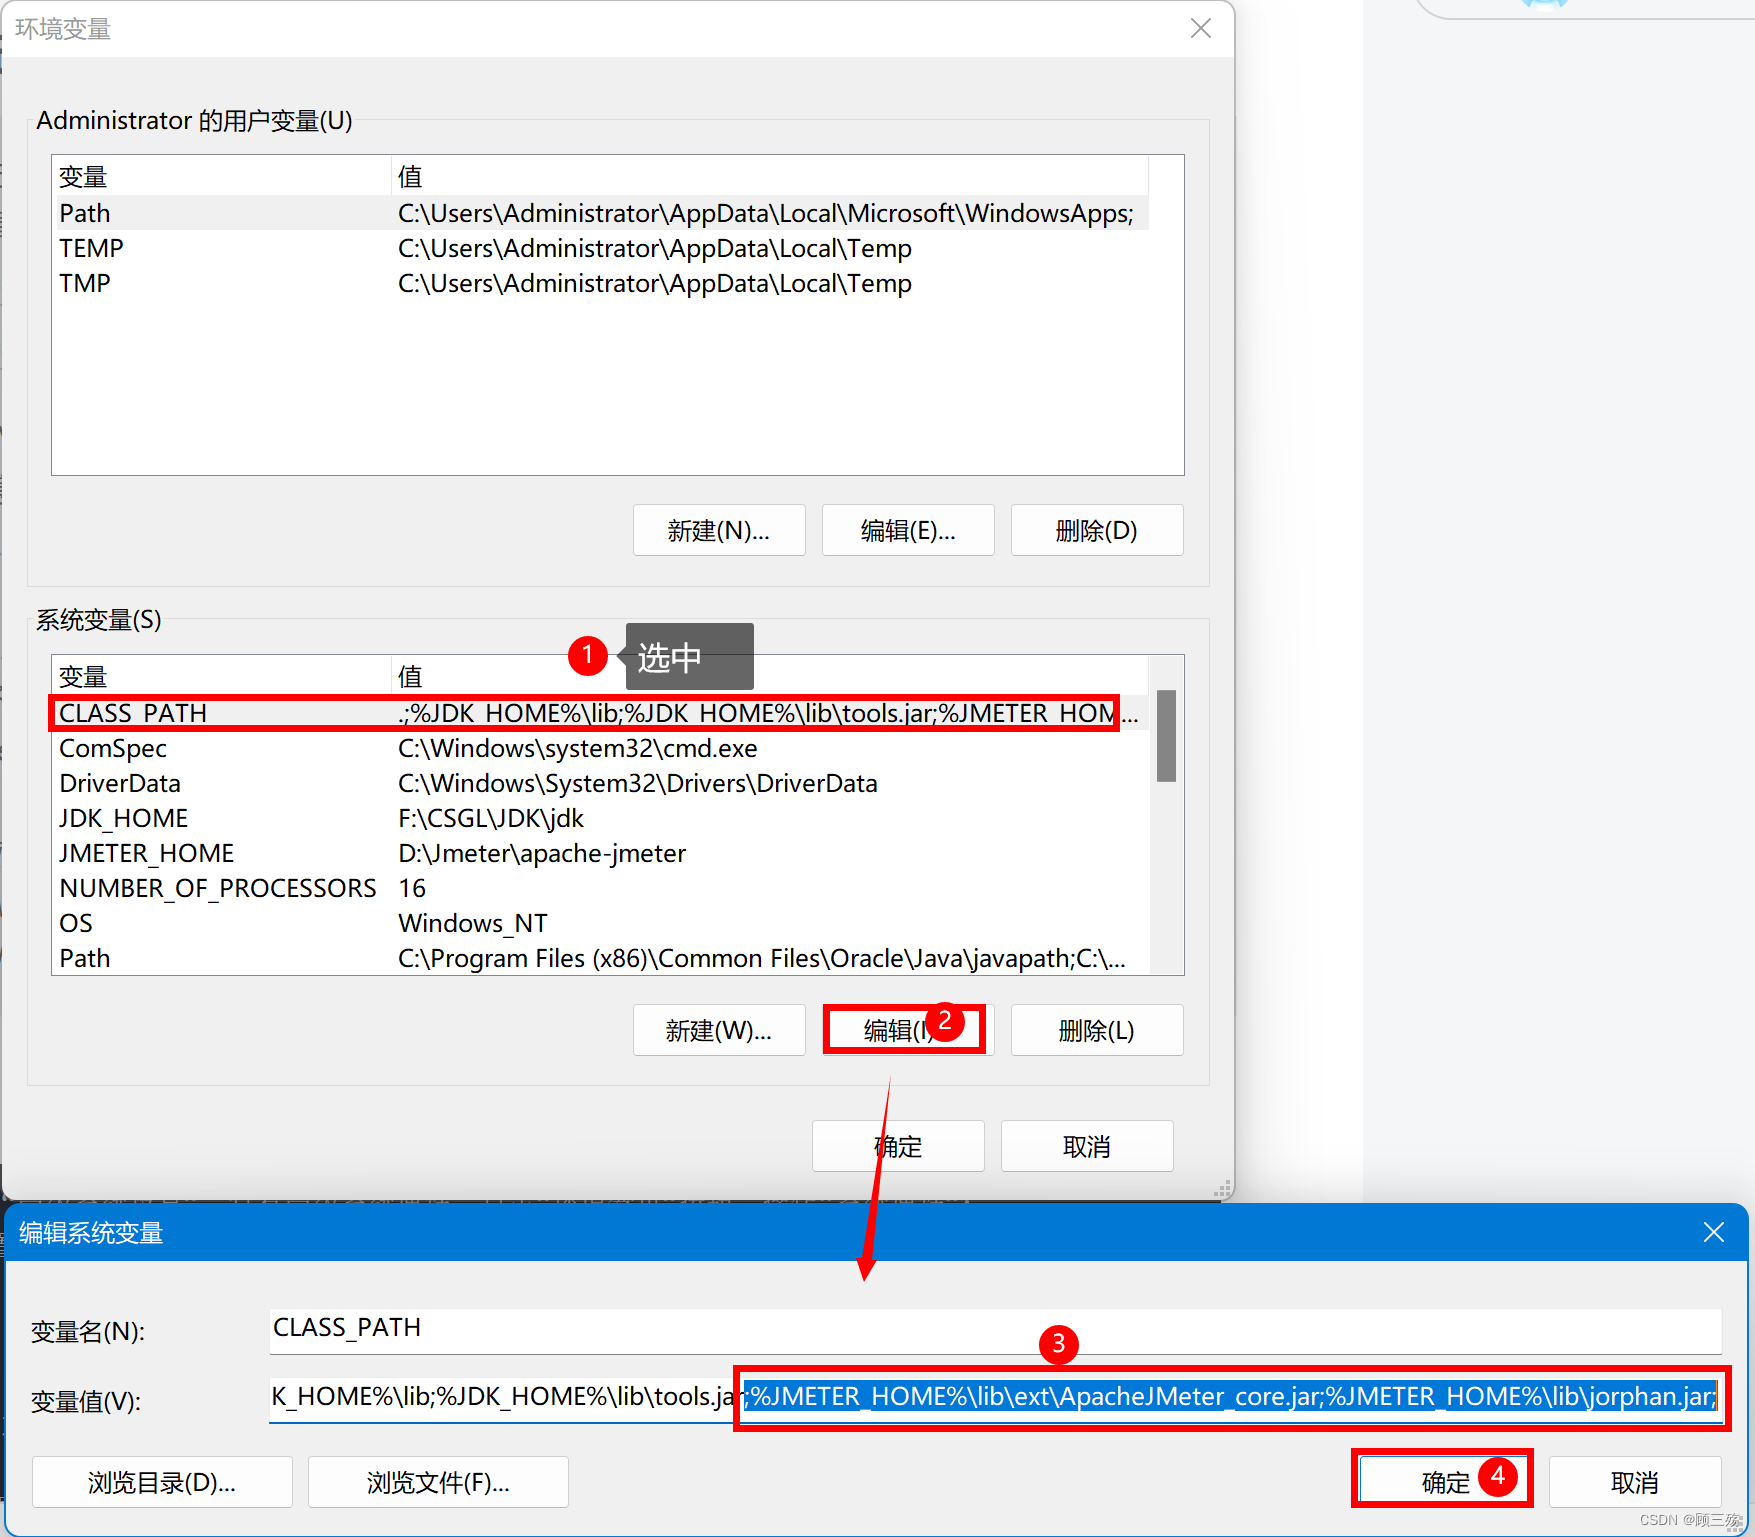
Task: Click 编辑(E)... button for user variables
Action: [908, 530]
